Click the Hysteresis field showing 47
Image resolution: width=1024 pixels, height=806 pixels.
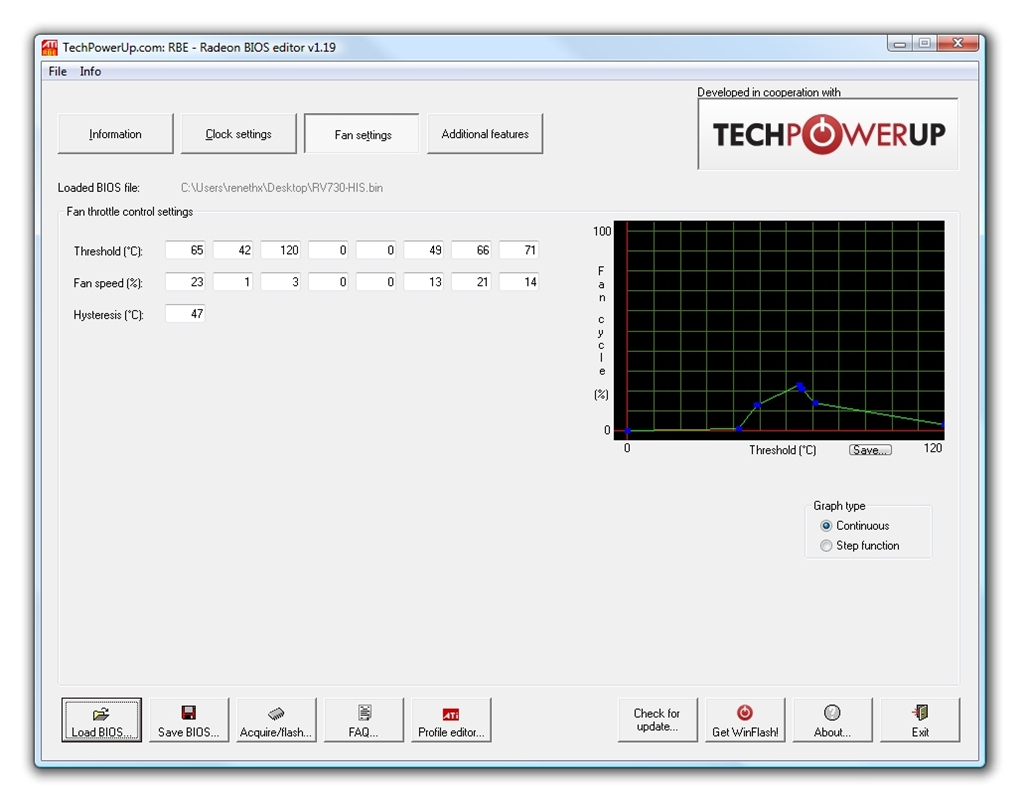pyautogui.click(x=185, y=314)
